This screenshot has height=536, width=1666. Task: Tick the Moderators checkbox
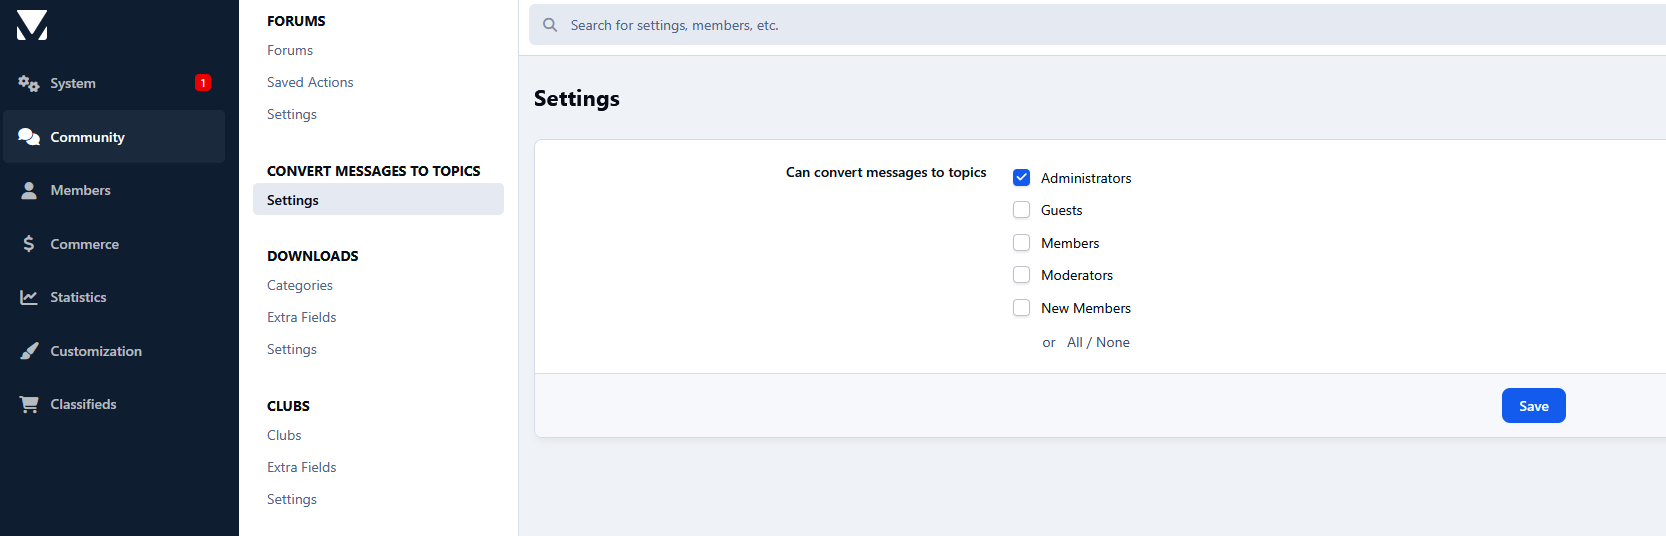pos(1021,275)
